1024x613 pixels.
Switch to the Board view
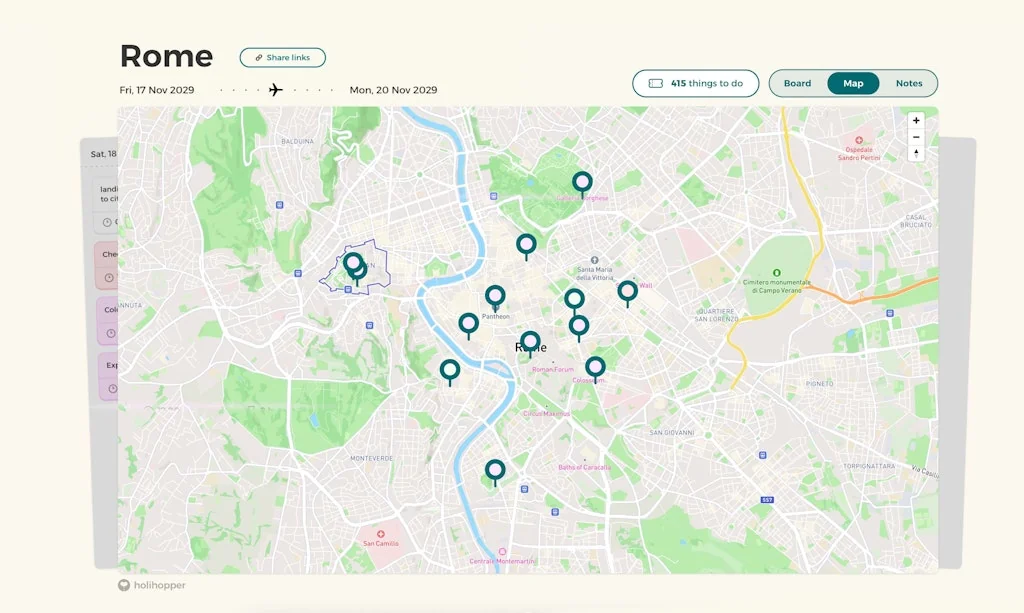coord(797,83)
